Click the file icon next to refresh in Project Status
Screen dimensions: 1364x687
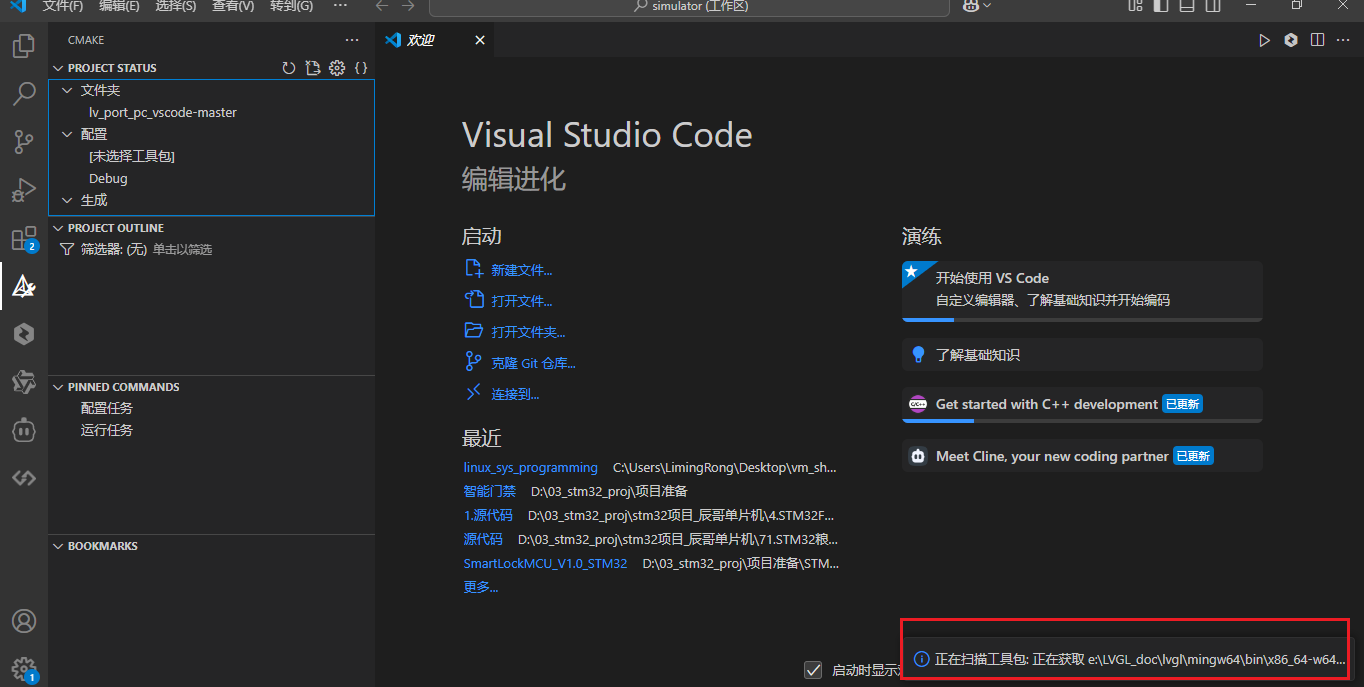(x=313, y=68)
